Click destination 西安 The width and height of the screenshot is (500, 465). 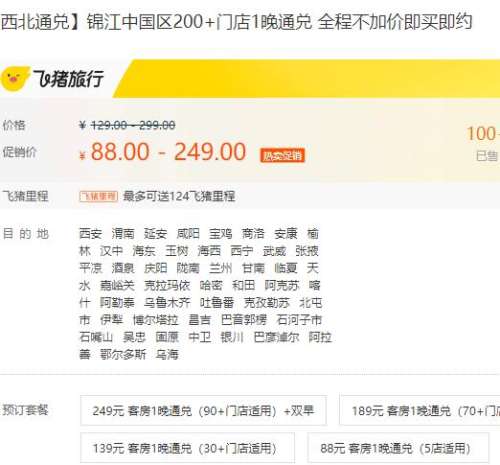tap(90, 234)
